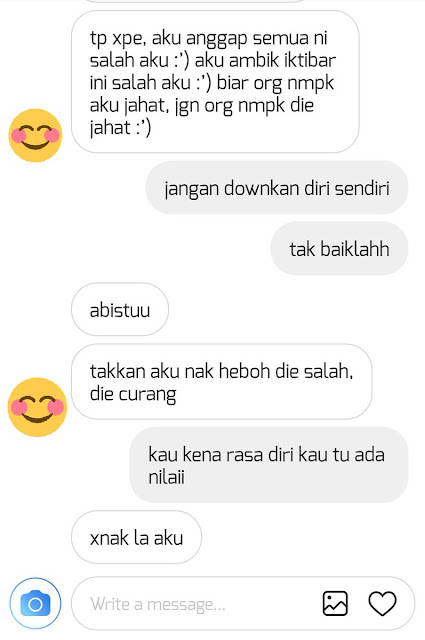Open the smiley avatar beside 'die curang' message
The width and height of the screenshot is (425, 640).
[x=37, y=407]
